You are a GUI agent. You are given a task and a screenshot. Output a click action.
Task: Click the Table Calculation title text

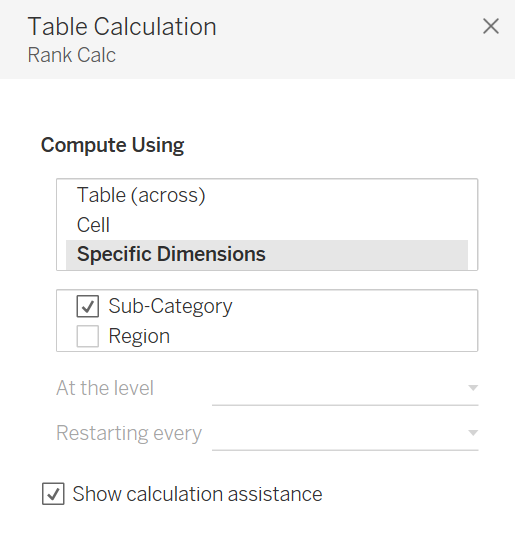[x=122, y=27]
